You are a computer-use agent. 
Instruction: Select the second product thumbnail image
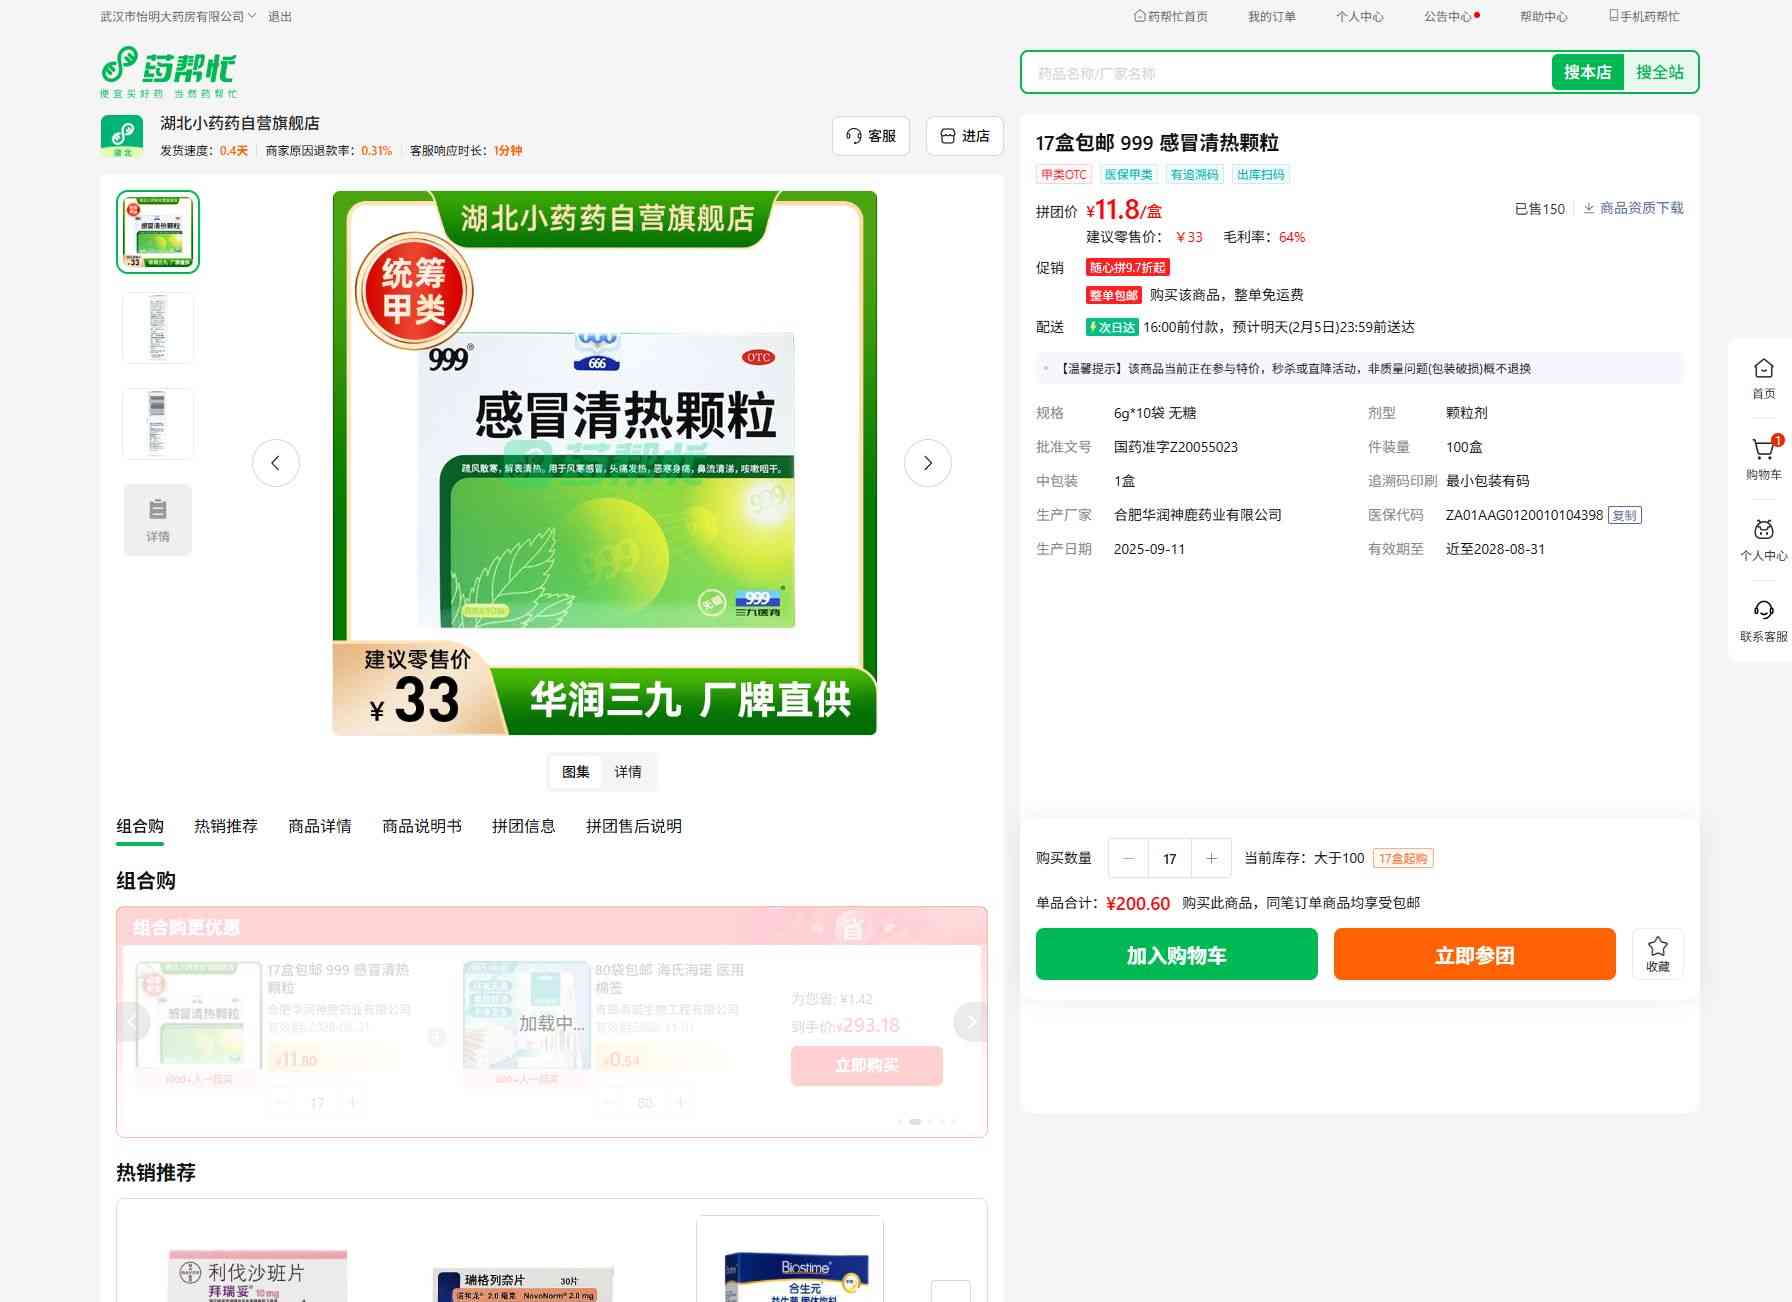coord(158,328)
